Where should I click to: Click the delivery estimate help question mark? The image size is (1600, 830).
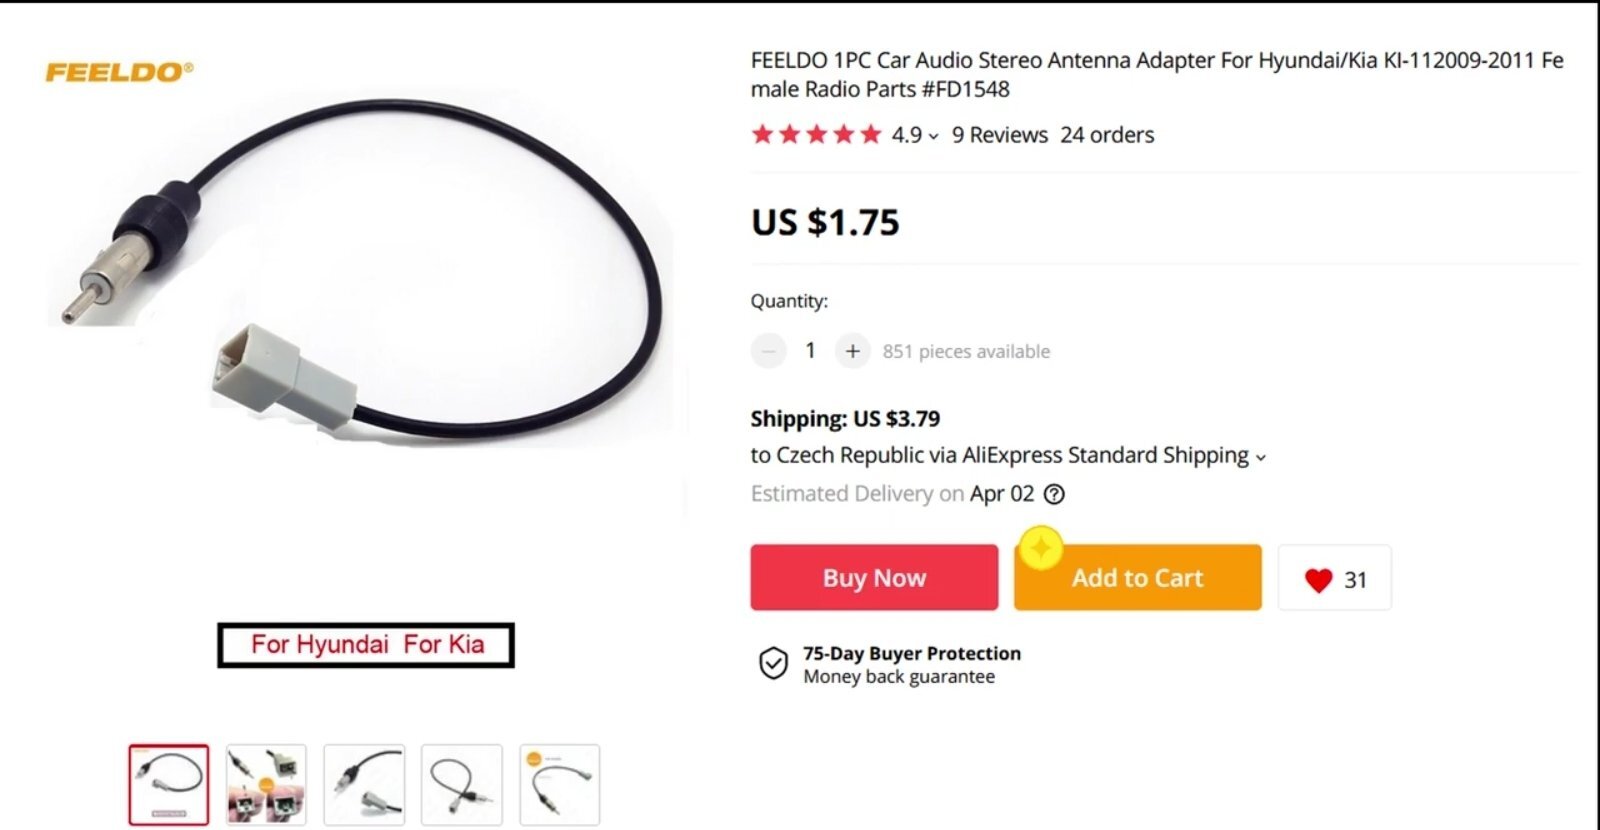point(1054,494)
